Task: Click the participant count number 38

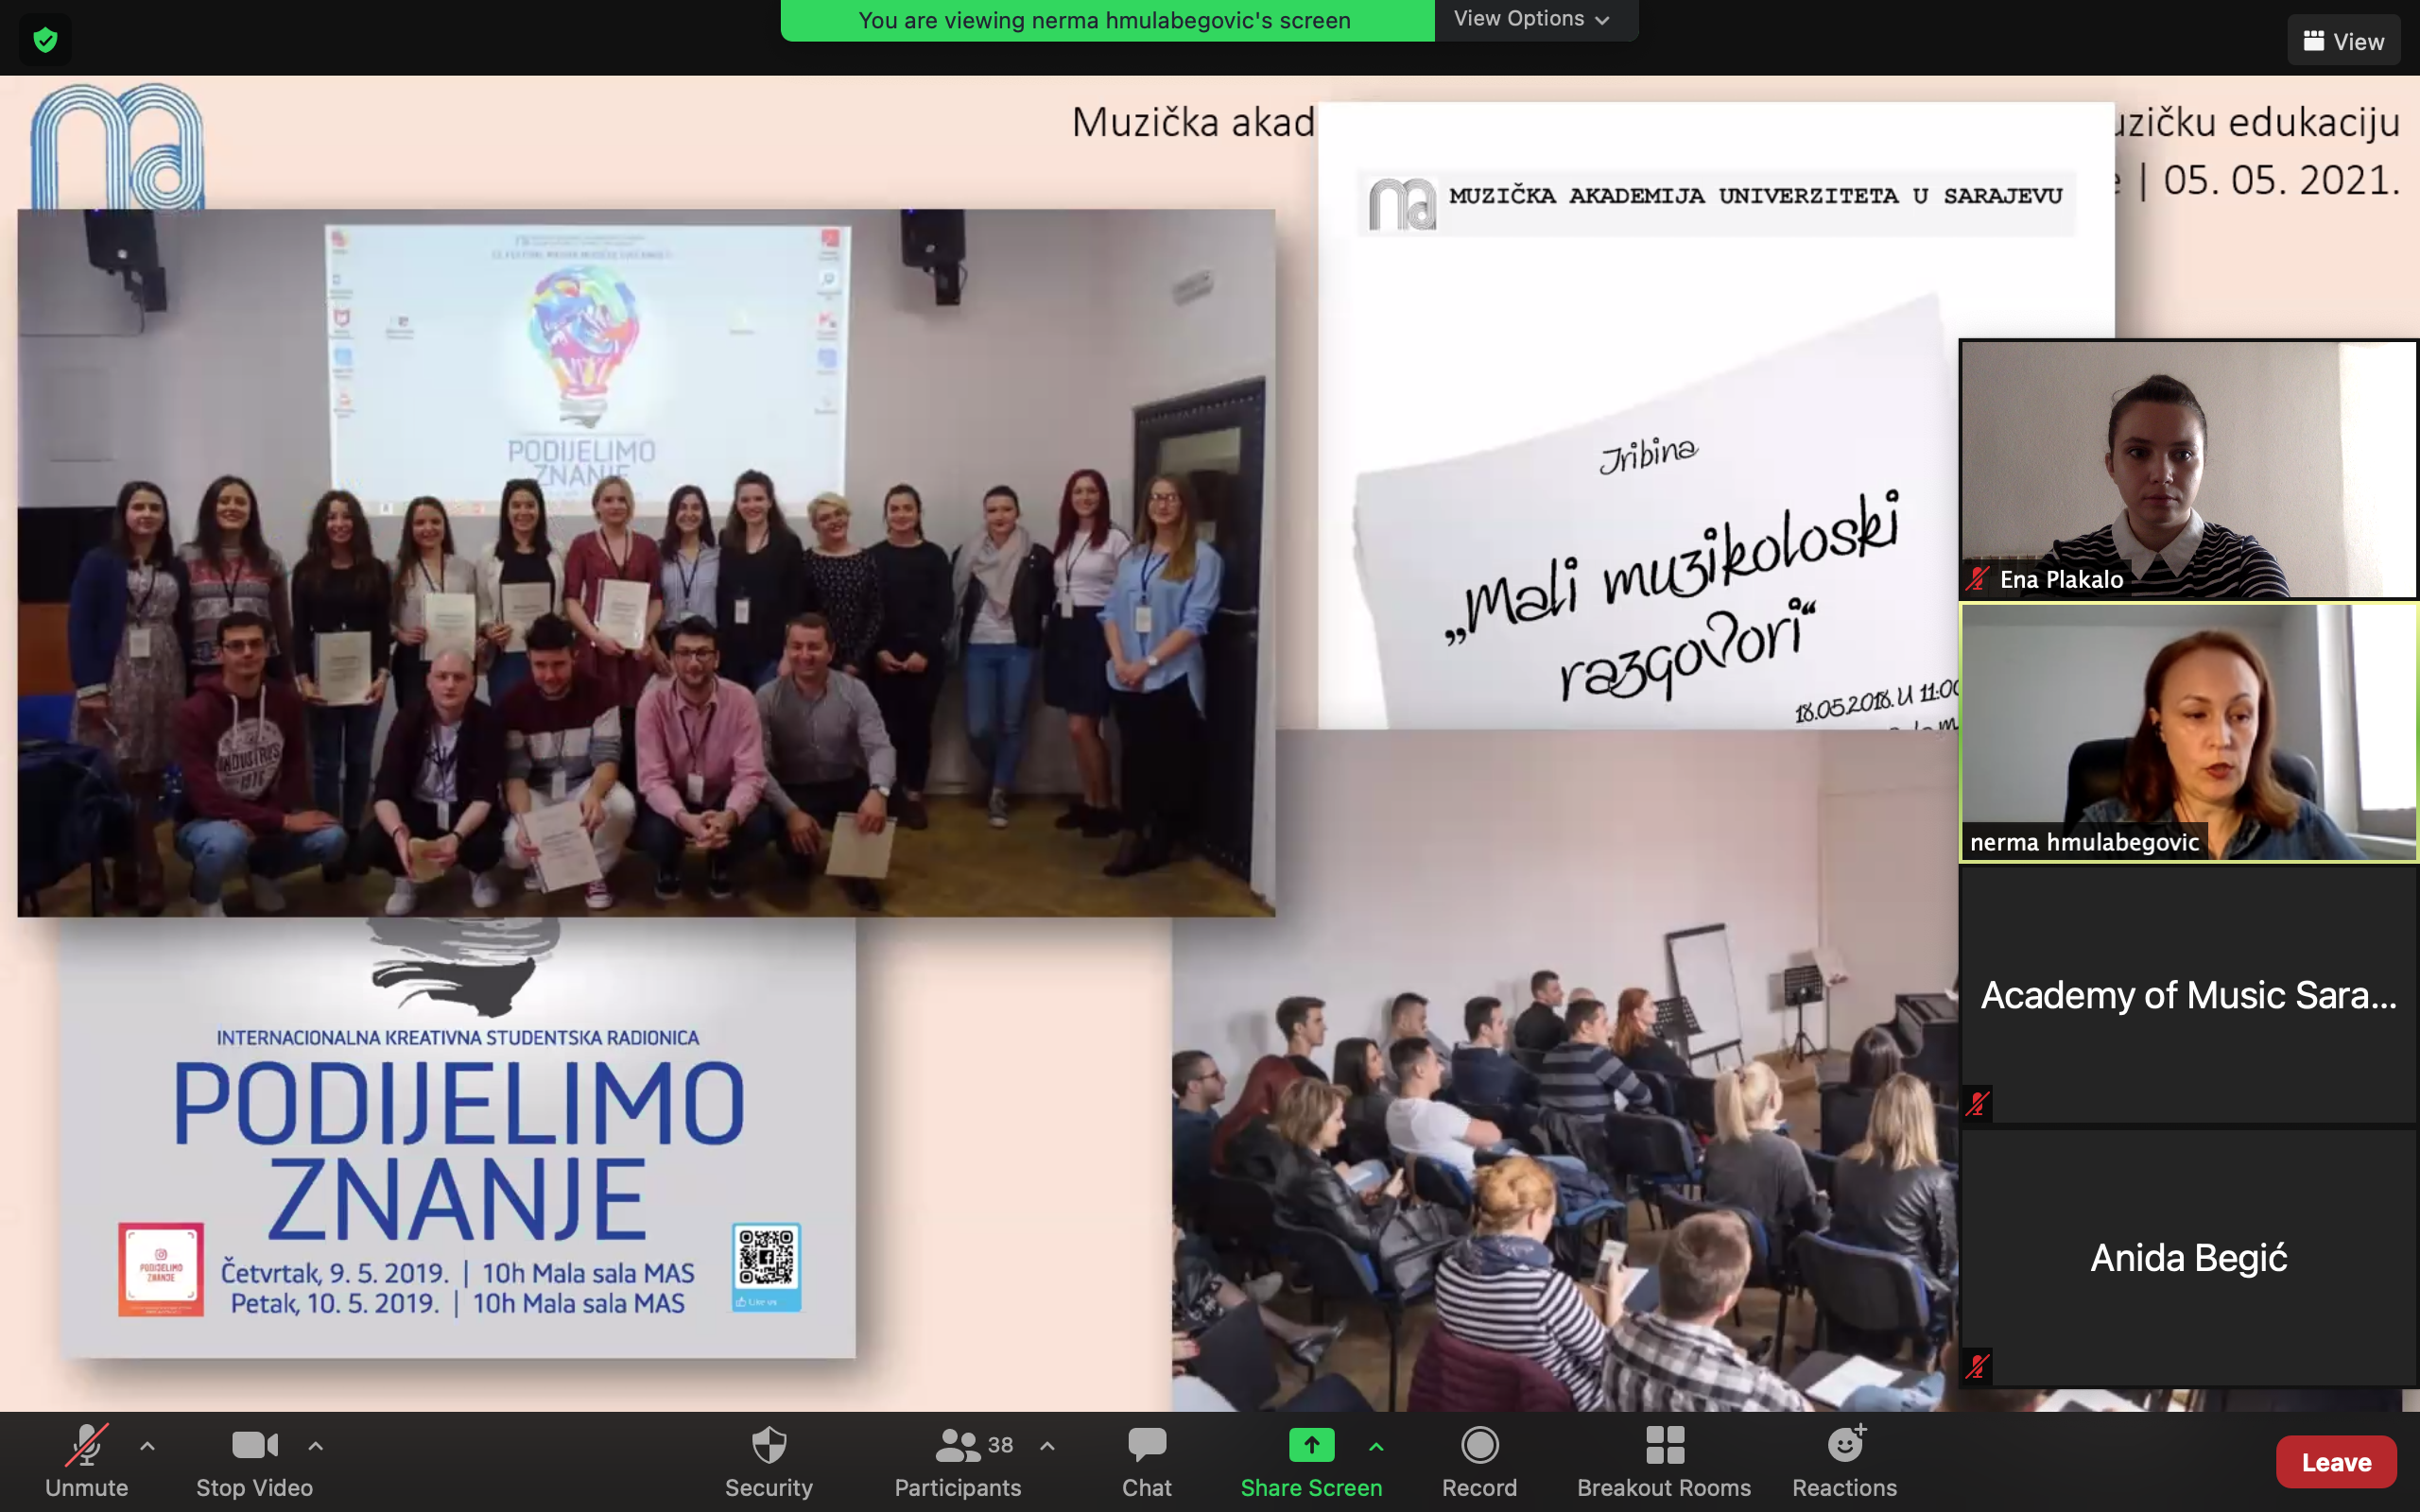Action: 1000,1445
